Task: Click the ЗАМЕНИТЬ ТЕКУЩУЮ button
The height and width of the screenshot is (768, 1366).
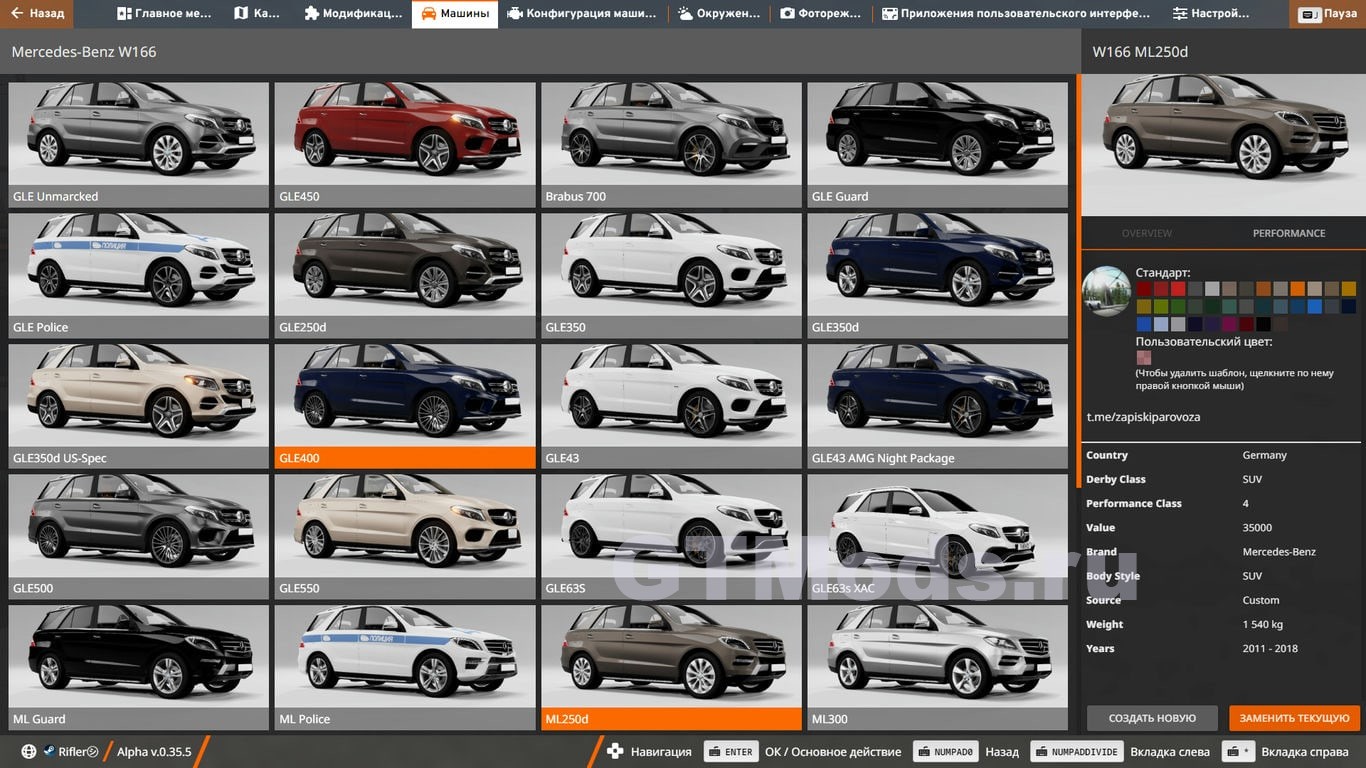Action: (1294, 718)
